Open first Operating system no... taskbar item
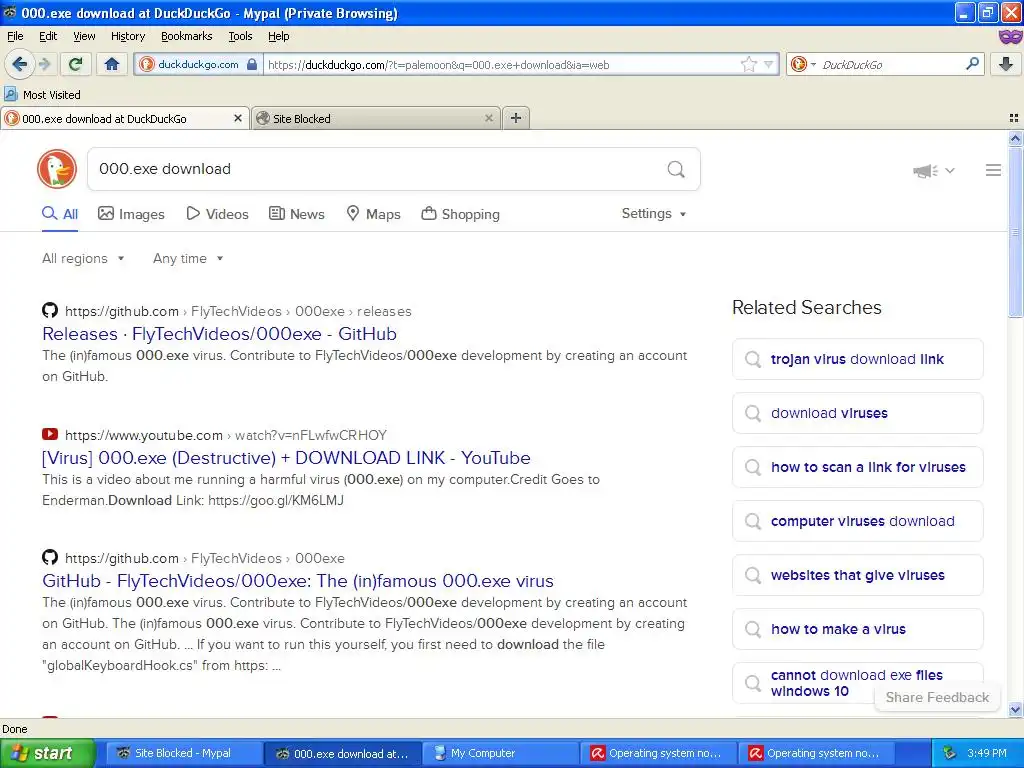 (658, 753)
